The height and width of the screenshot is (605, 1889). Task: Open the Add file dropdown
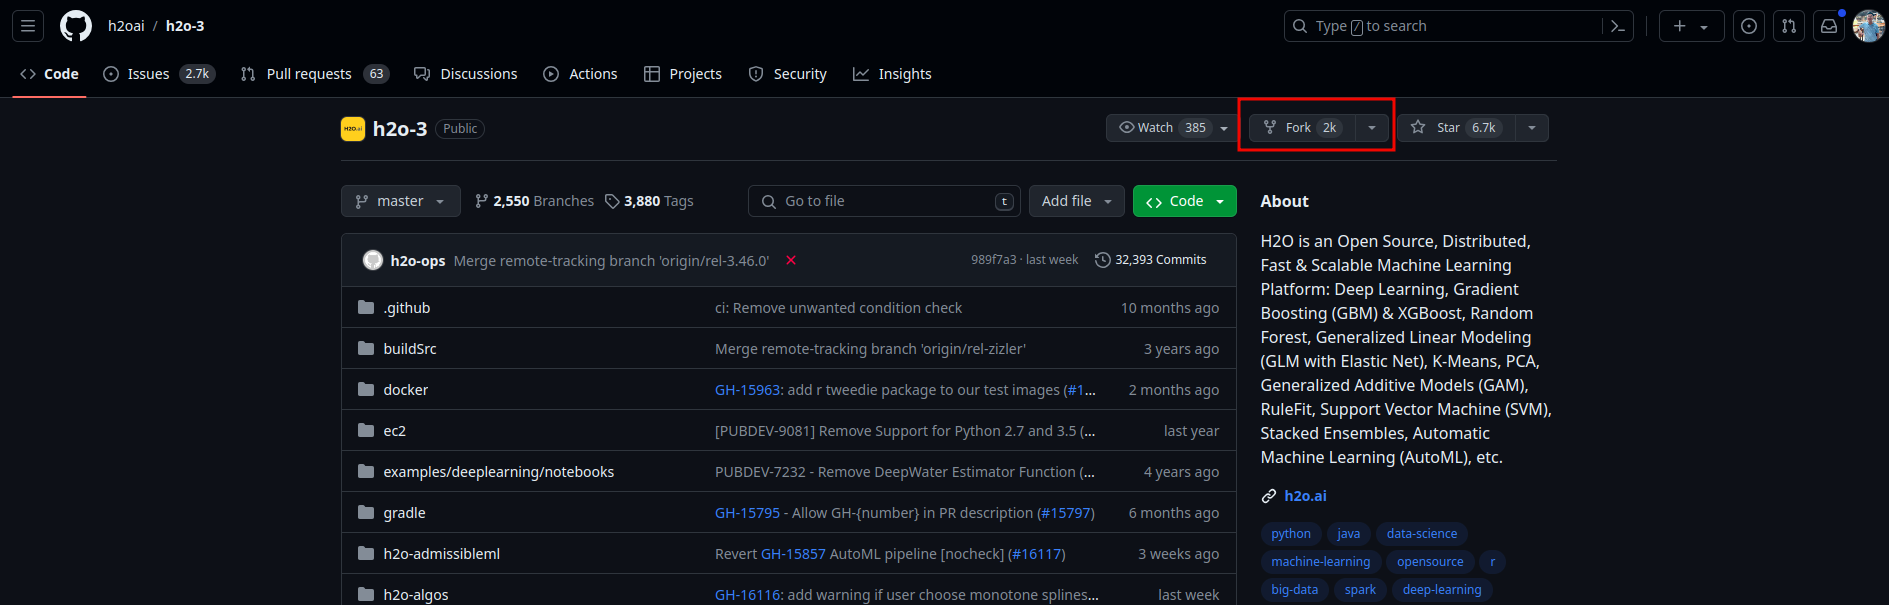(1077, 201)
